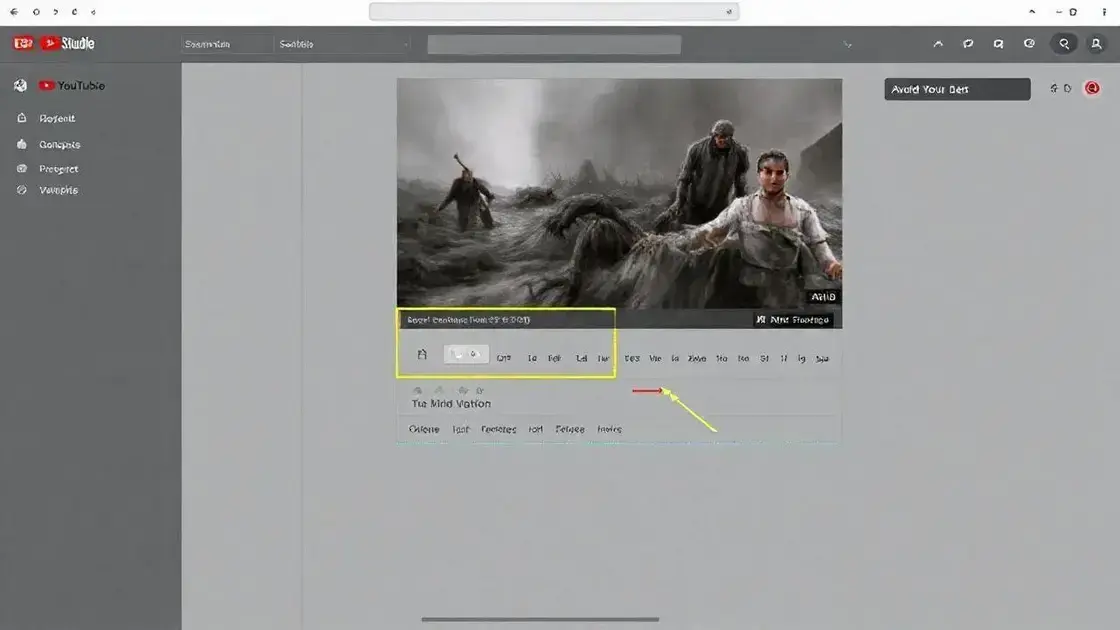Click the channel avatar icon beside YouTube
This screenshot has width=1120, height=630.
[20, 86]
